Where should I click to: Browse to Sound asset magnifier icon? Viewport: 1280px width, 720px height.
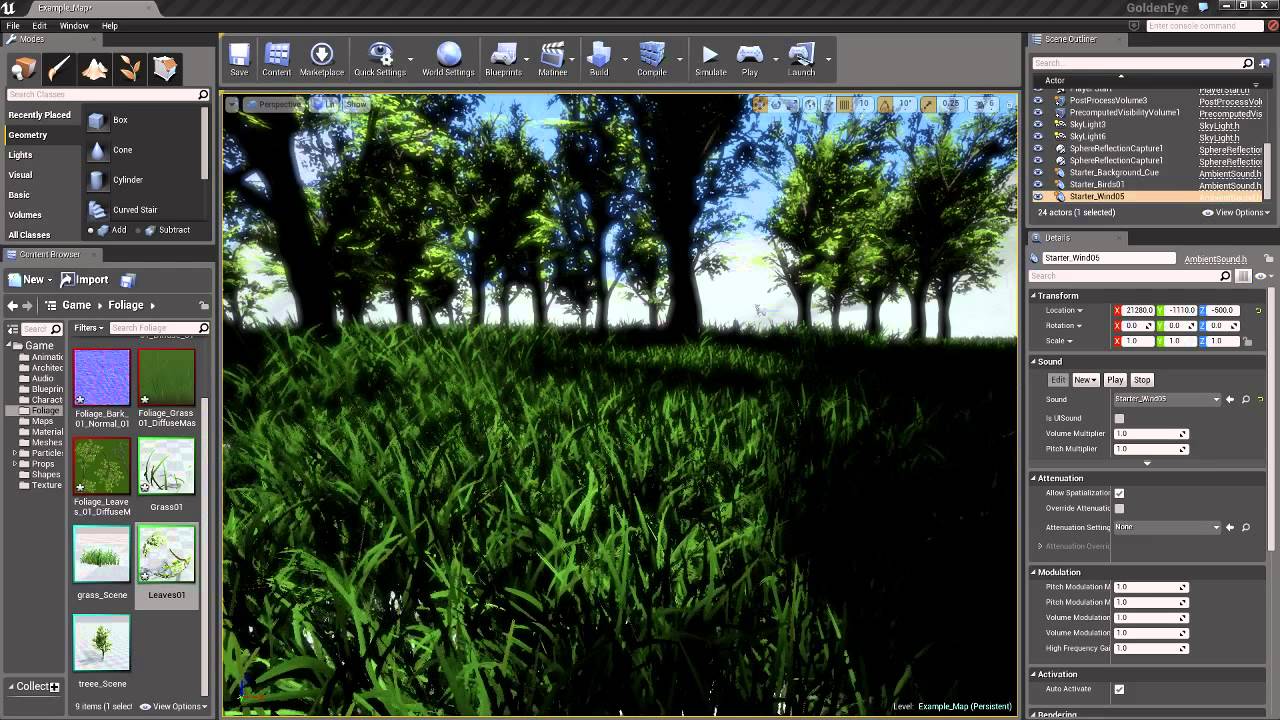[x=1246, y=399]
